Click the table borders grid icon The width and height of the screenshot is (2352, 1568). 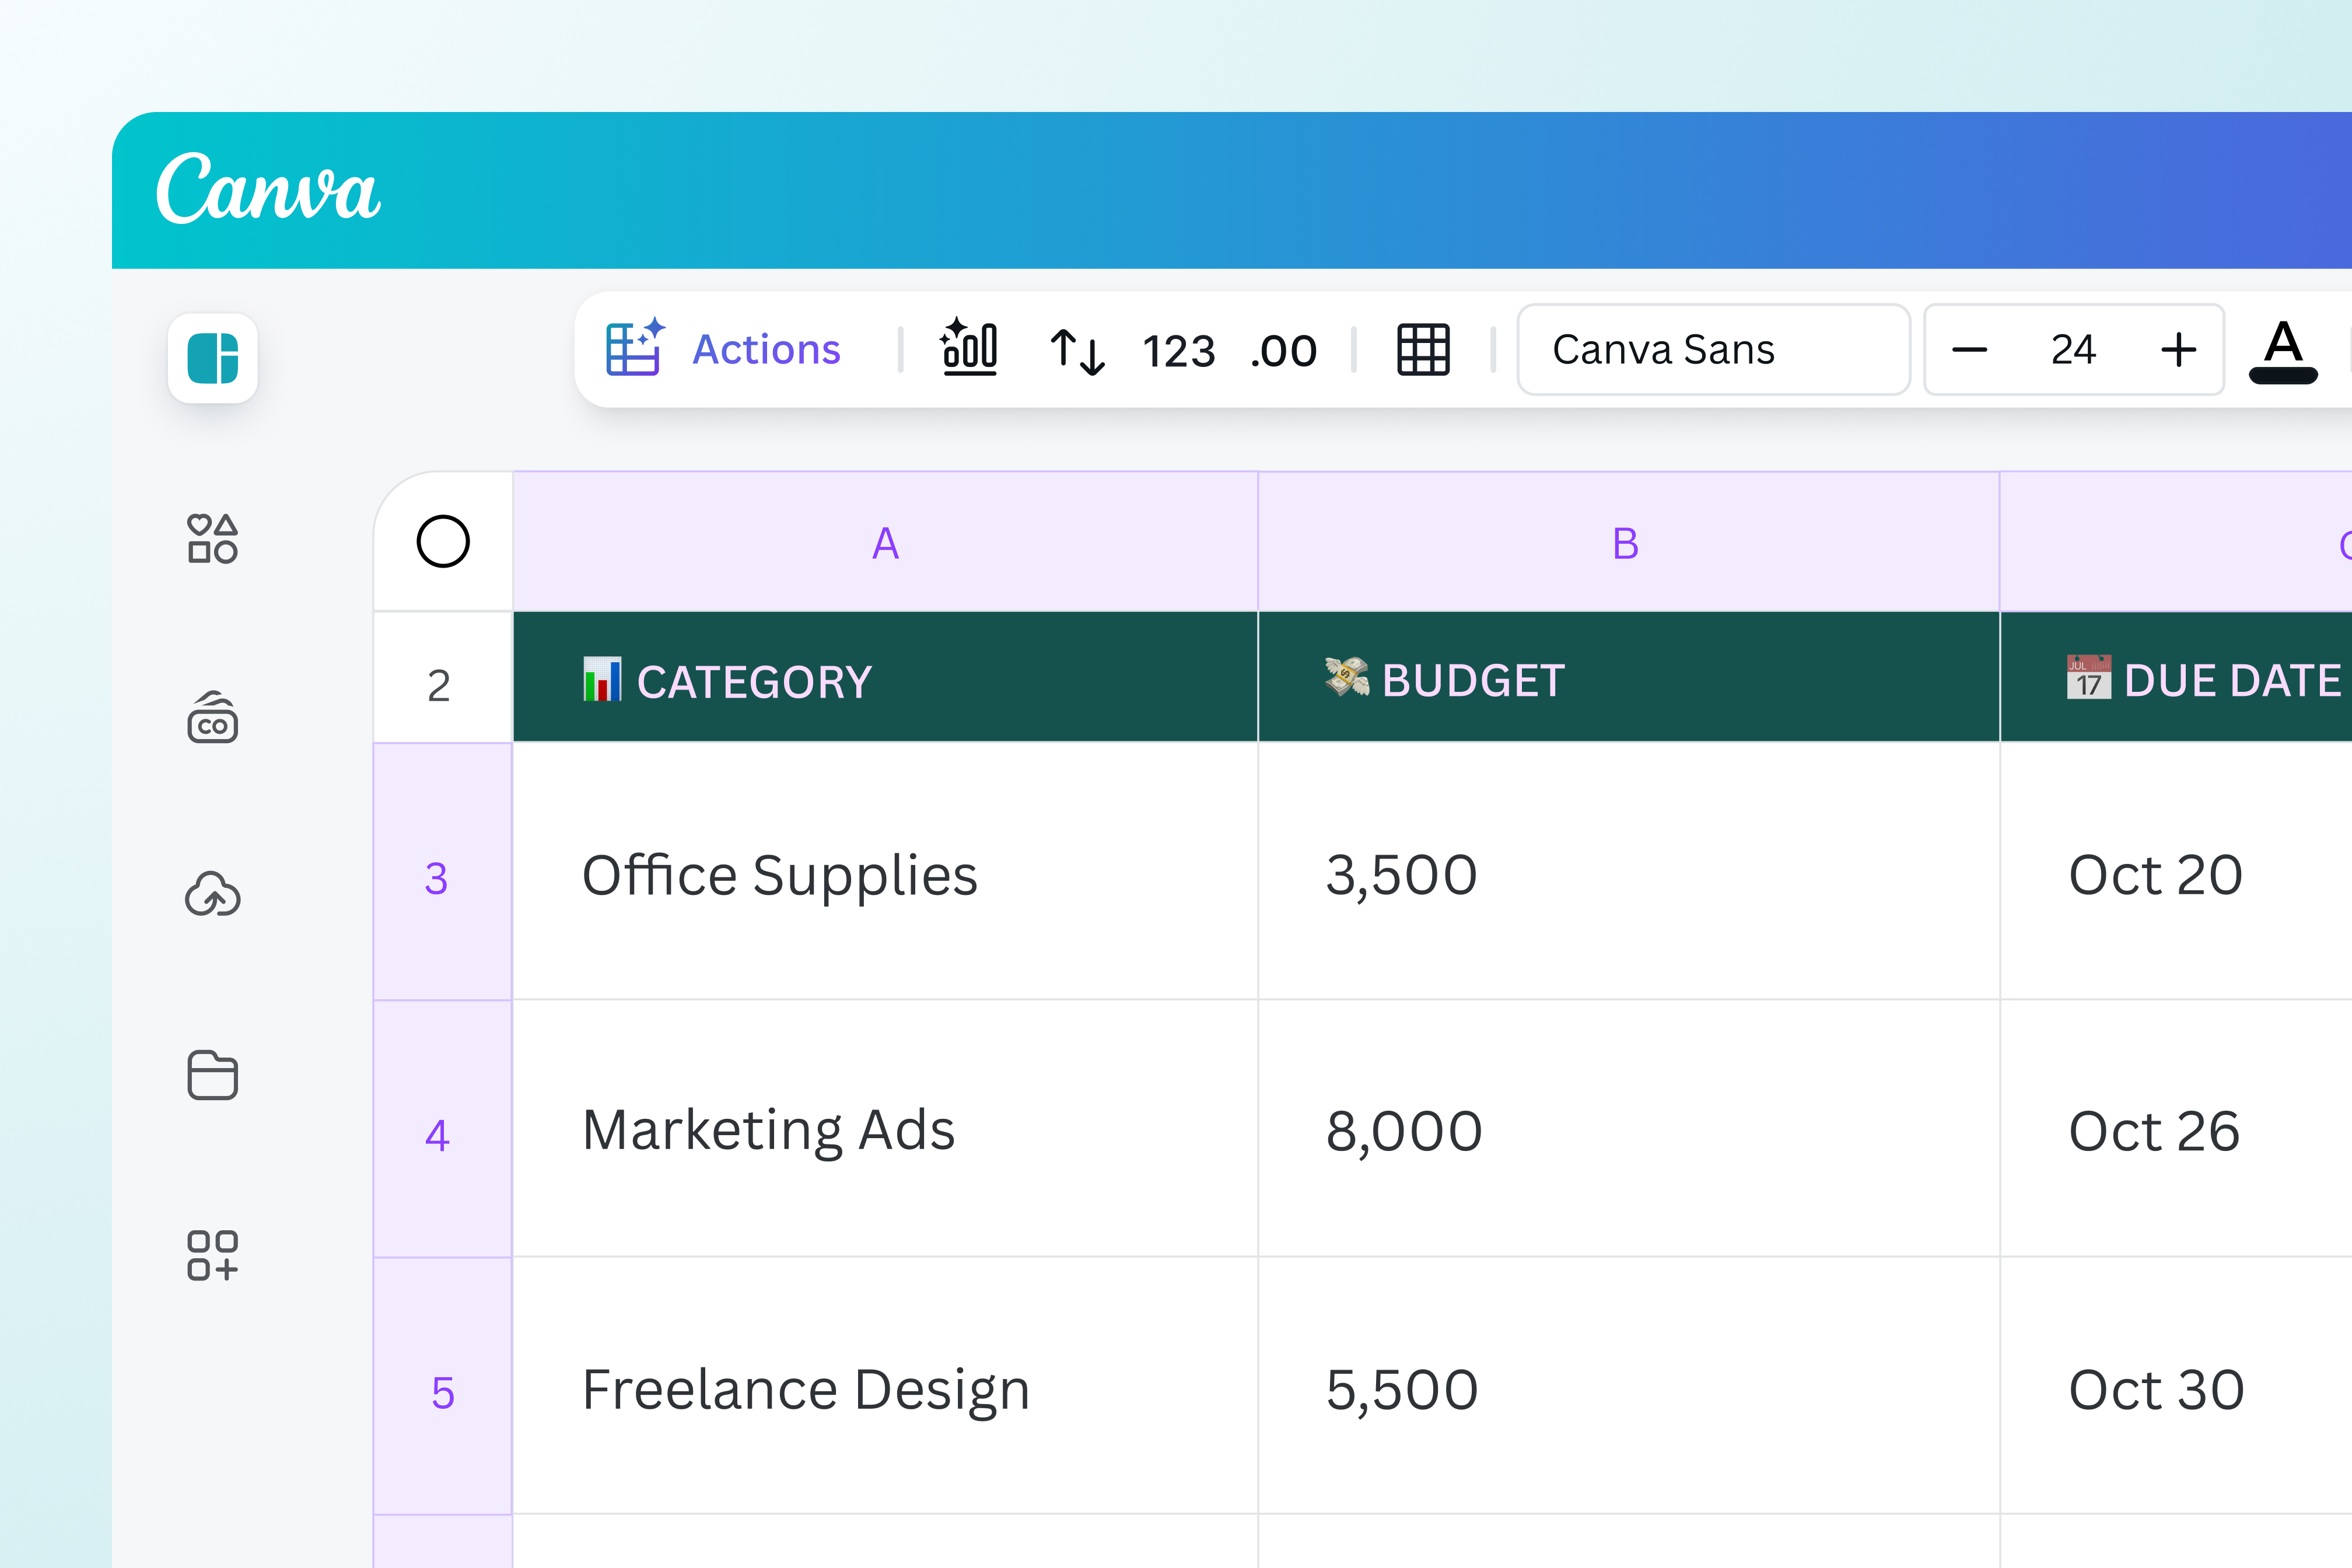(x=1422, y=350)
